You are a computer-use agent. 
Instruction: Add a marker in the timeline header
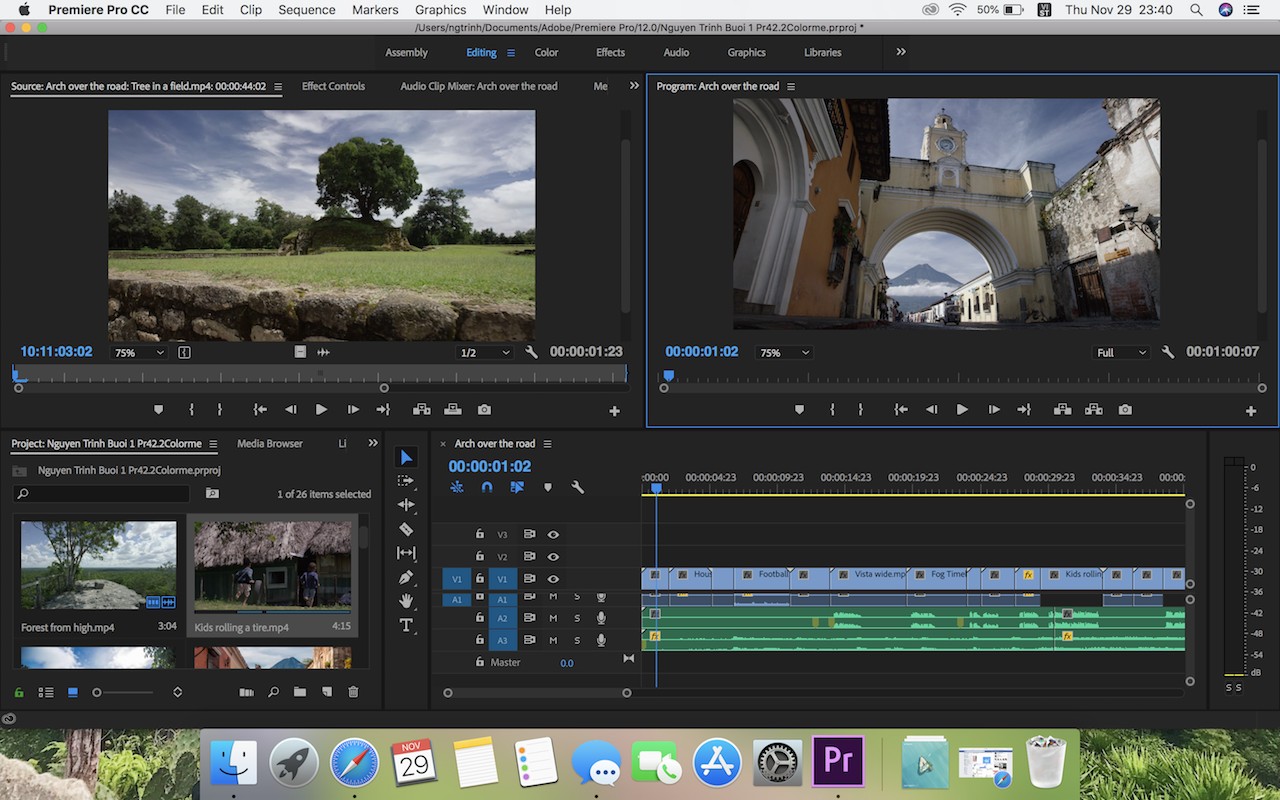tap(547, 487)
